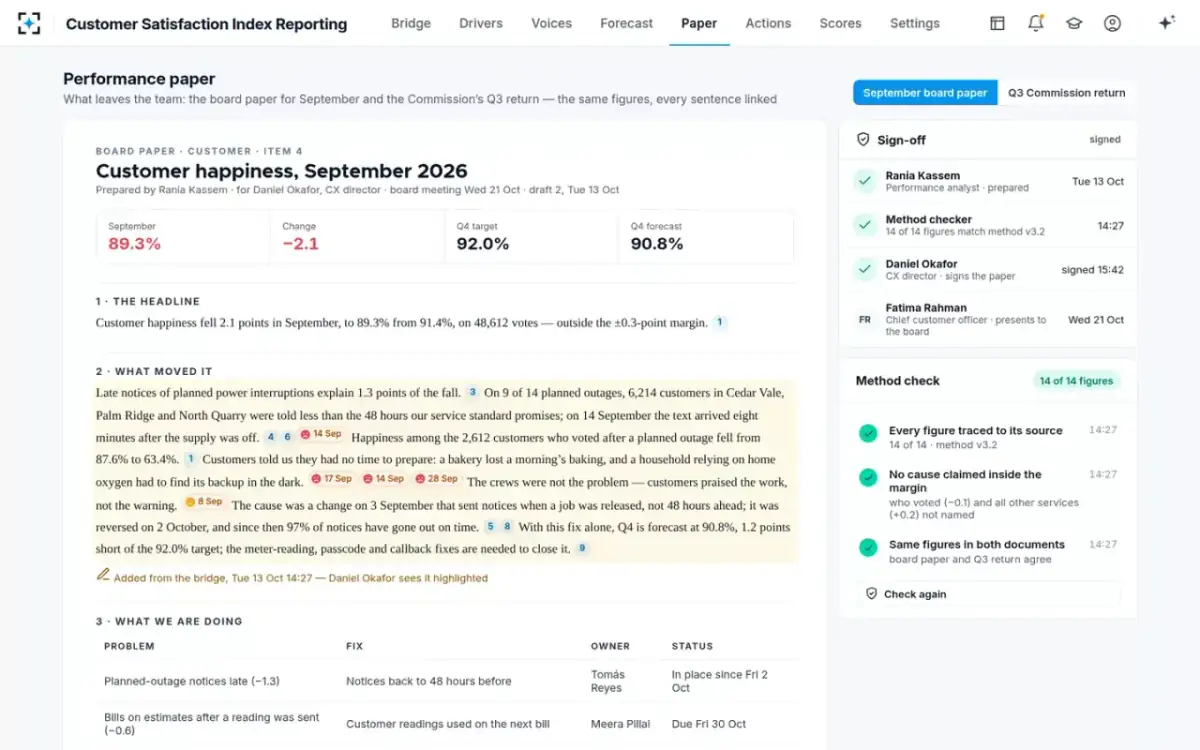Open the orange 8 Sep voice chip
The image size is (1200, 750).
203,502
